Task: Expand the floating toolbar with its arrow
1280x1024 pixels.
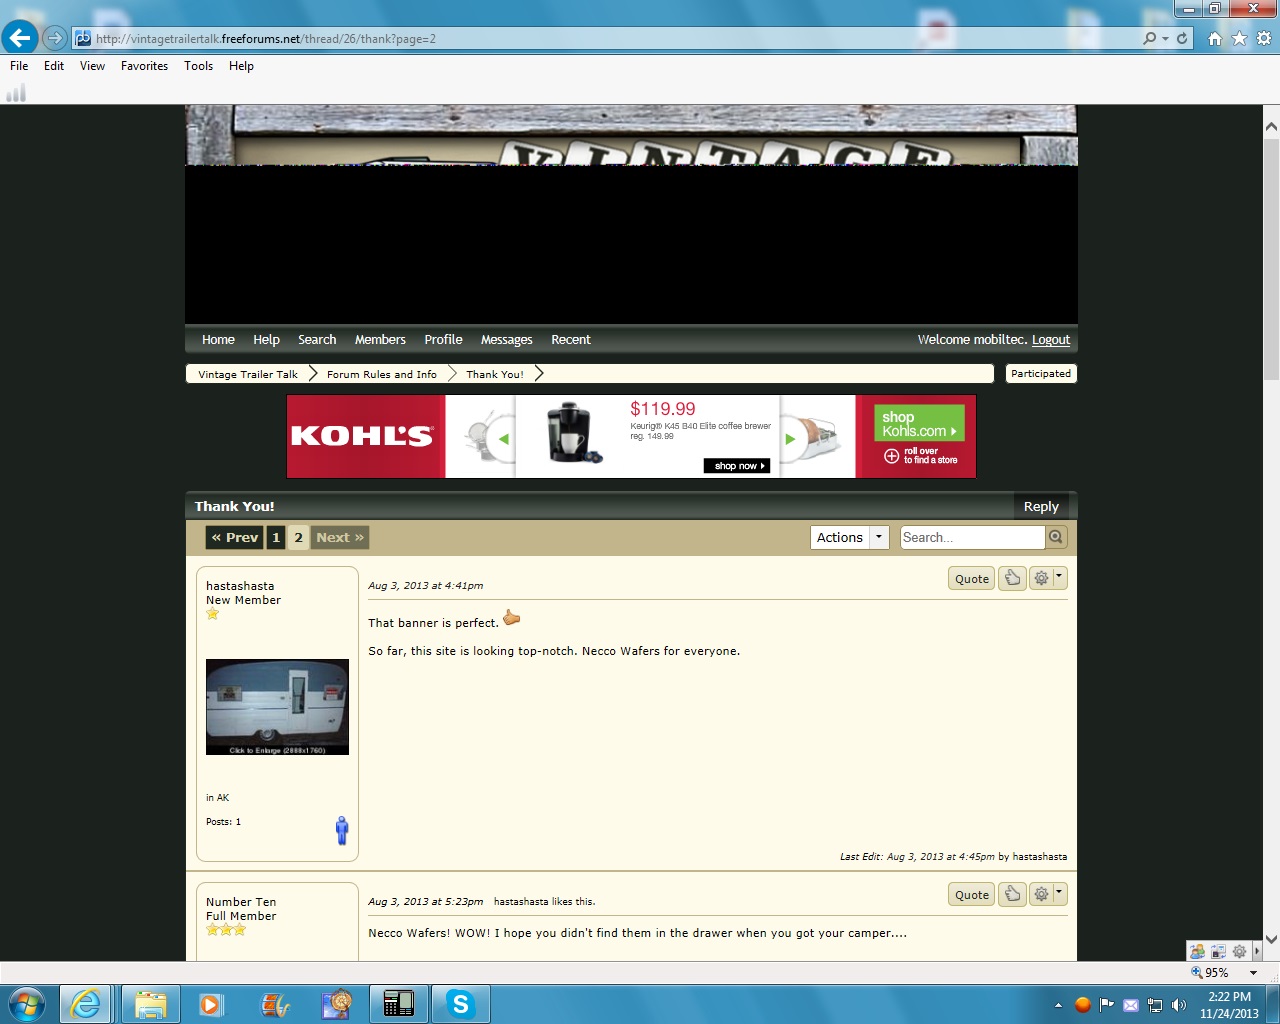Action: click(1257, 952)
